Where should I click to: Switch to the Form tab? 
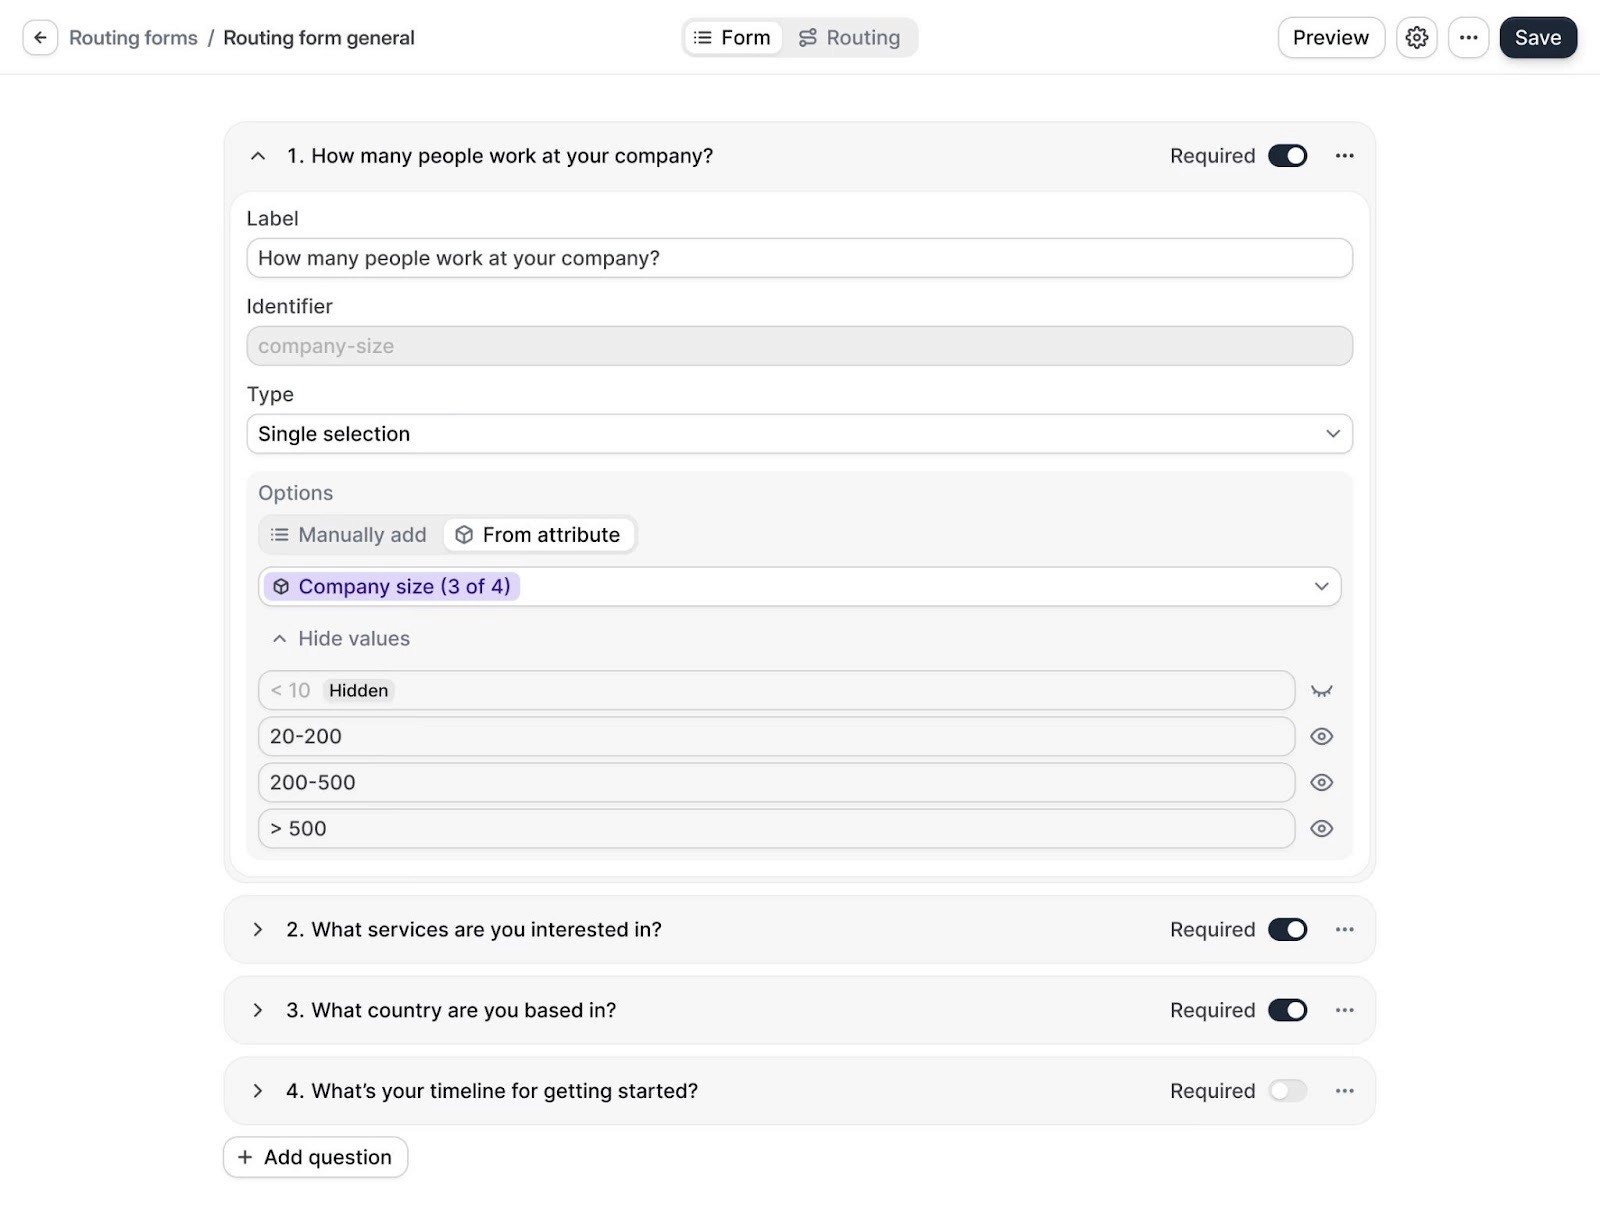pyautogui.click(x=733, y=37)
